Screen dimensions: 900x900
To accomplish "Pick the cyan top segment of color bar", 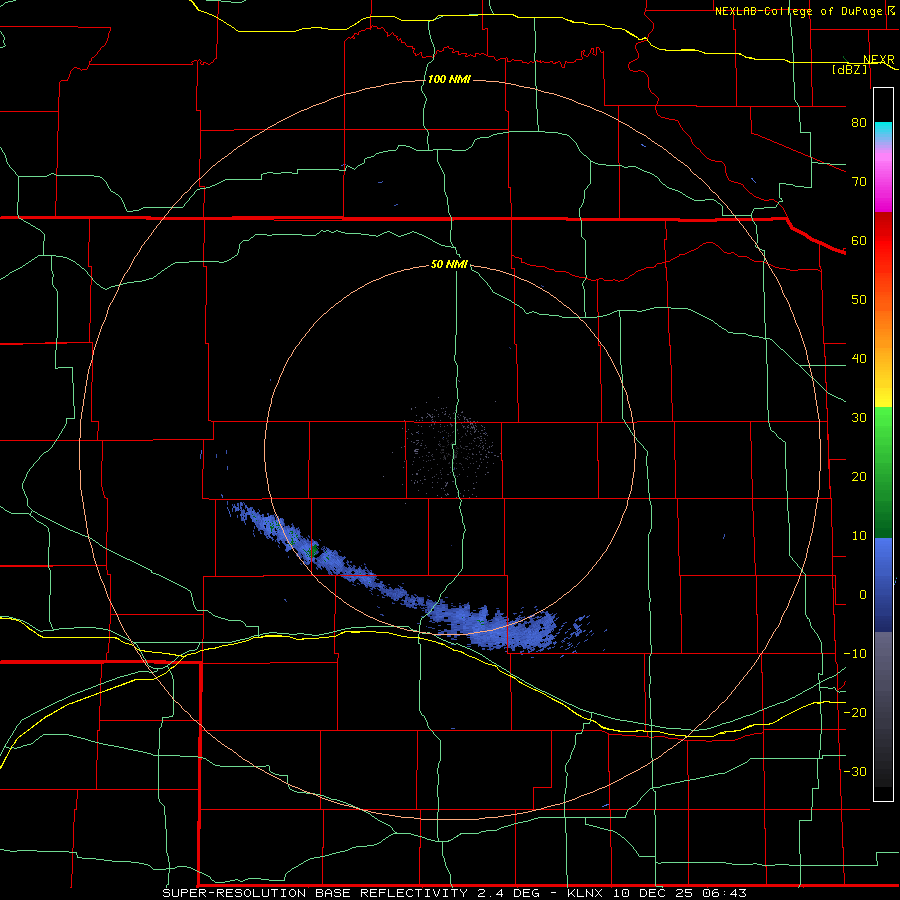I will pos(883,132).
